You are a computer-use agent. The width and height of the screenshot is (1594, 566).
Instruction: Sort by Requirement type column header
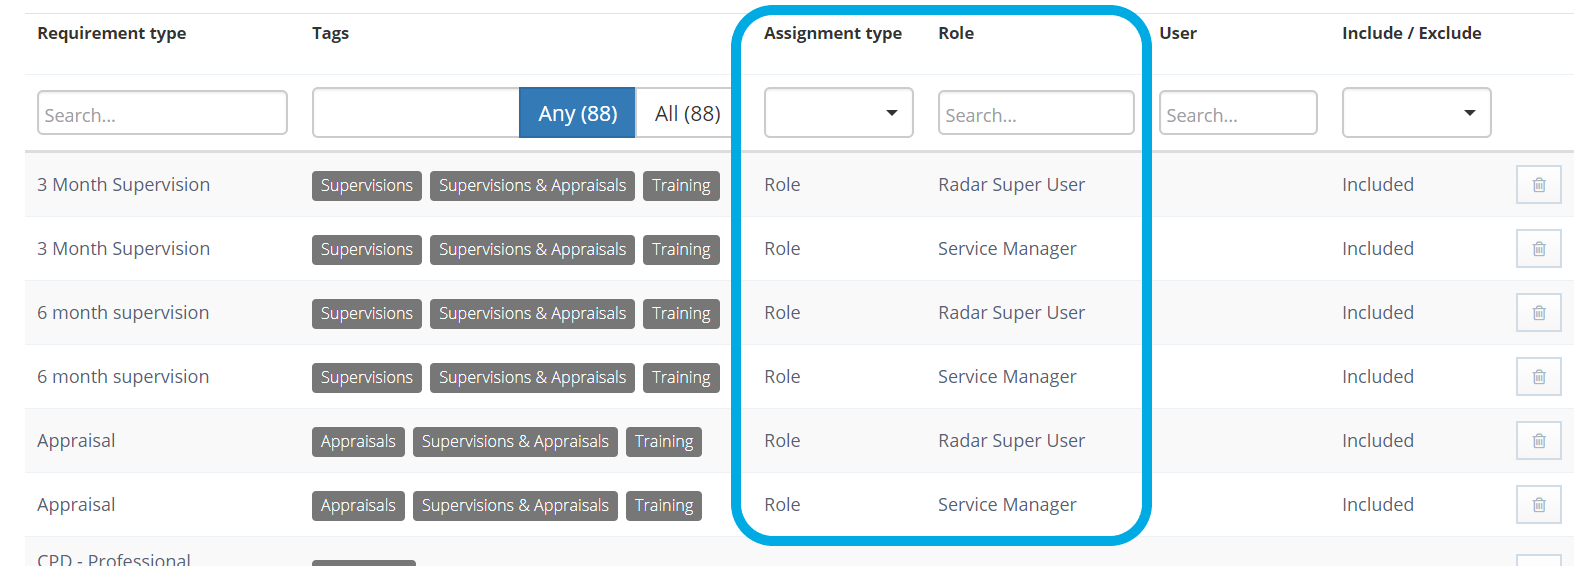pos(112,33)
